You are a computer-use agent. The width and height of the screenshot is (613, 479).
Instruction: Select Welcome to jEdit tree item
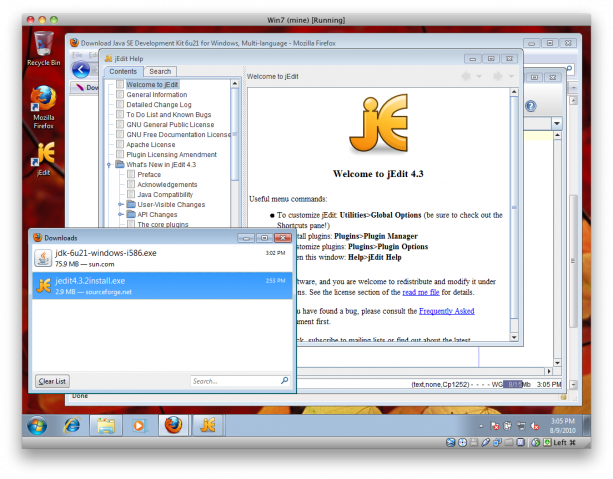(x=152, y=84)
